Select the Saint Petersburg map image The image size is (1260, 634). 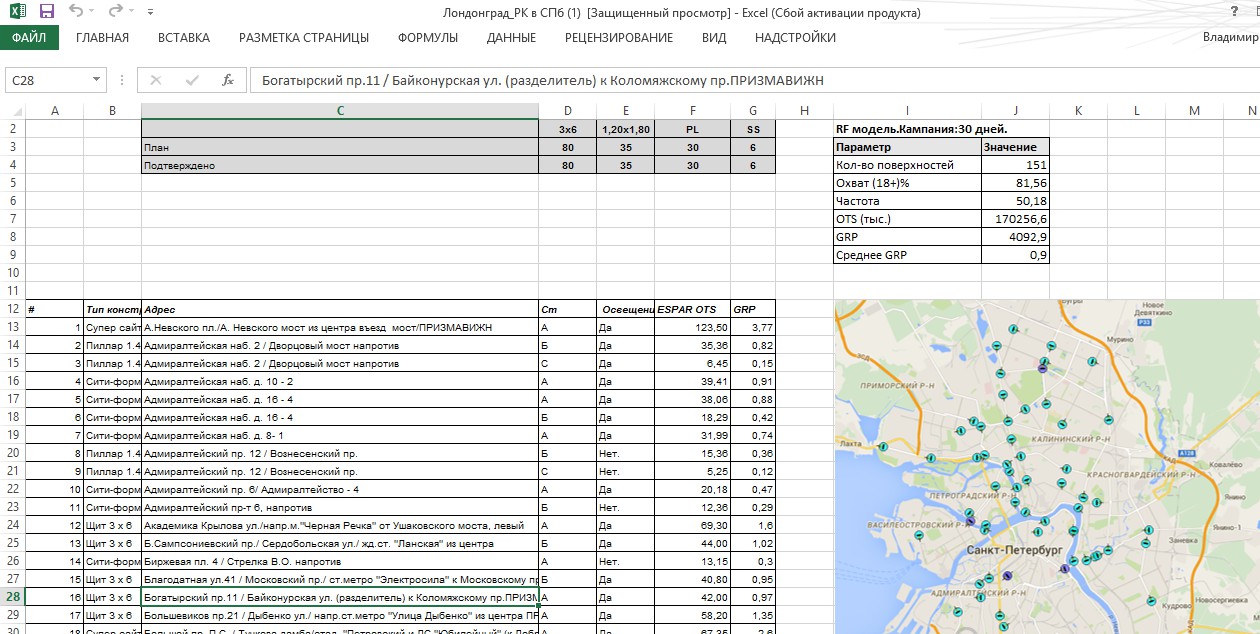(x=1045, y=465)
